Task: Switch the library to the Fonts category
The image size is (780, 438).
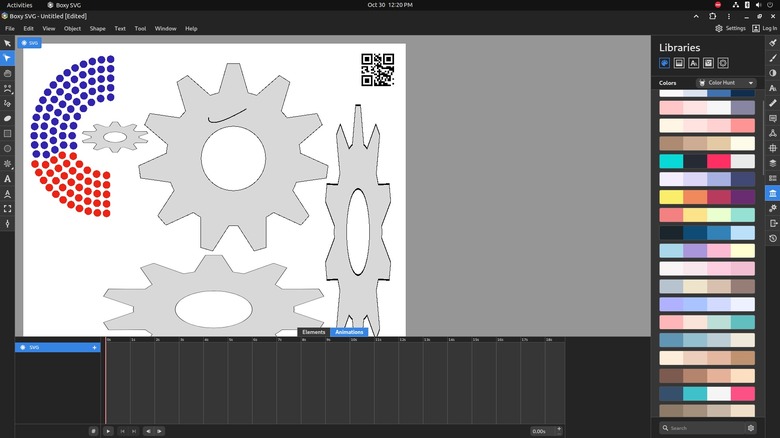Action: pyautogui.click(x=693, y=63)
